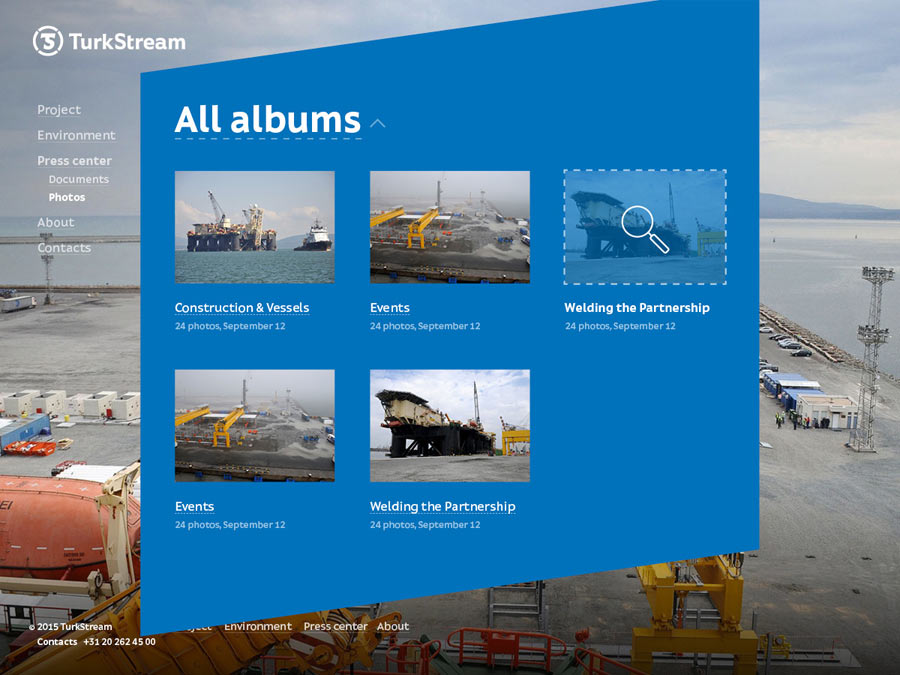This screenshot has height=675, width=900.
Task: Open the non-highlighted Welding the Partnership thumbnail
Action: coord(449,426)
